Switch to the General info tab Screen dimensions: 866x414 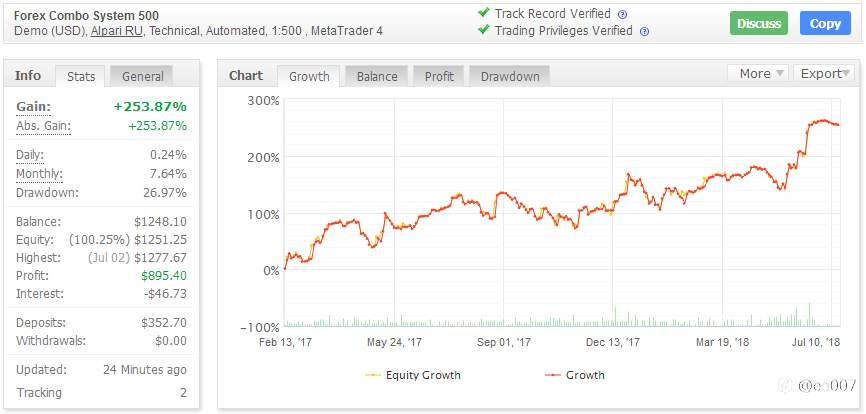click(x=141, y=76)
